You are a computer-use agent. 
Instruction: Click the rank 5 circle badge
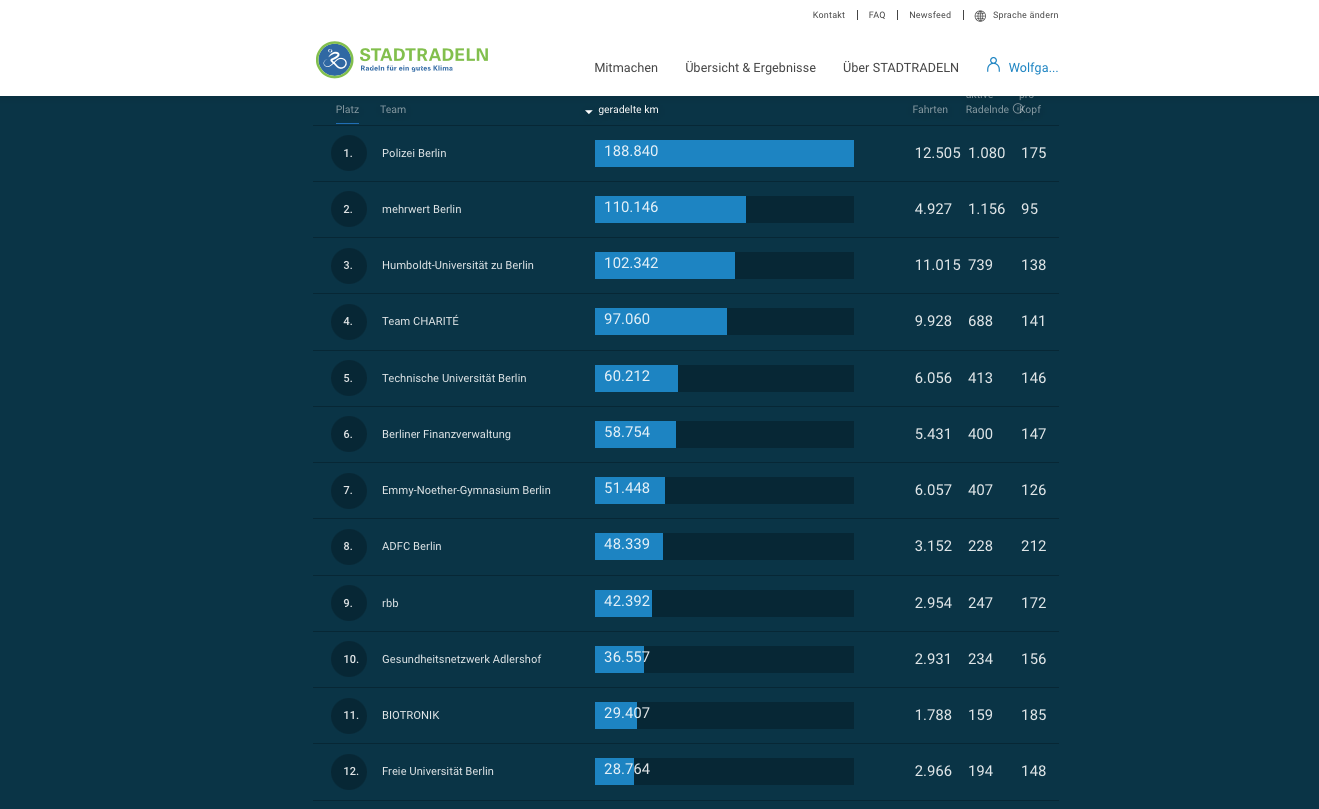pyautogui.click(x=349, y=378)
